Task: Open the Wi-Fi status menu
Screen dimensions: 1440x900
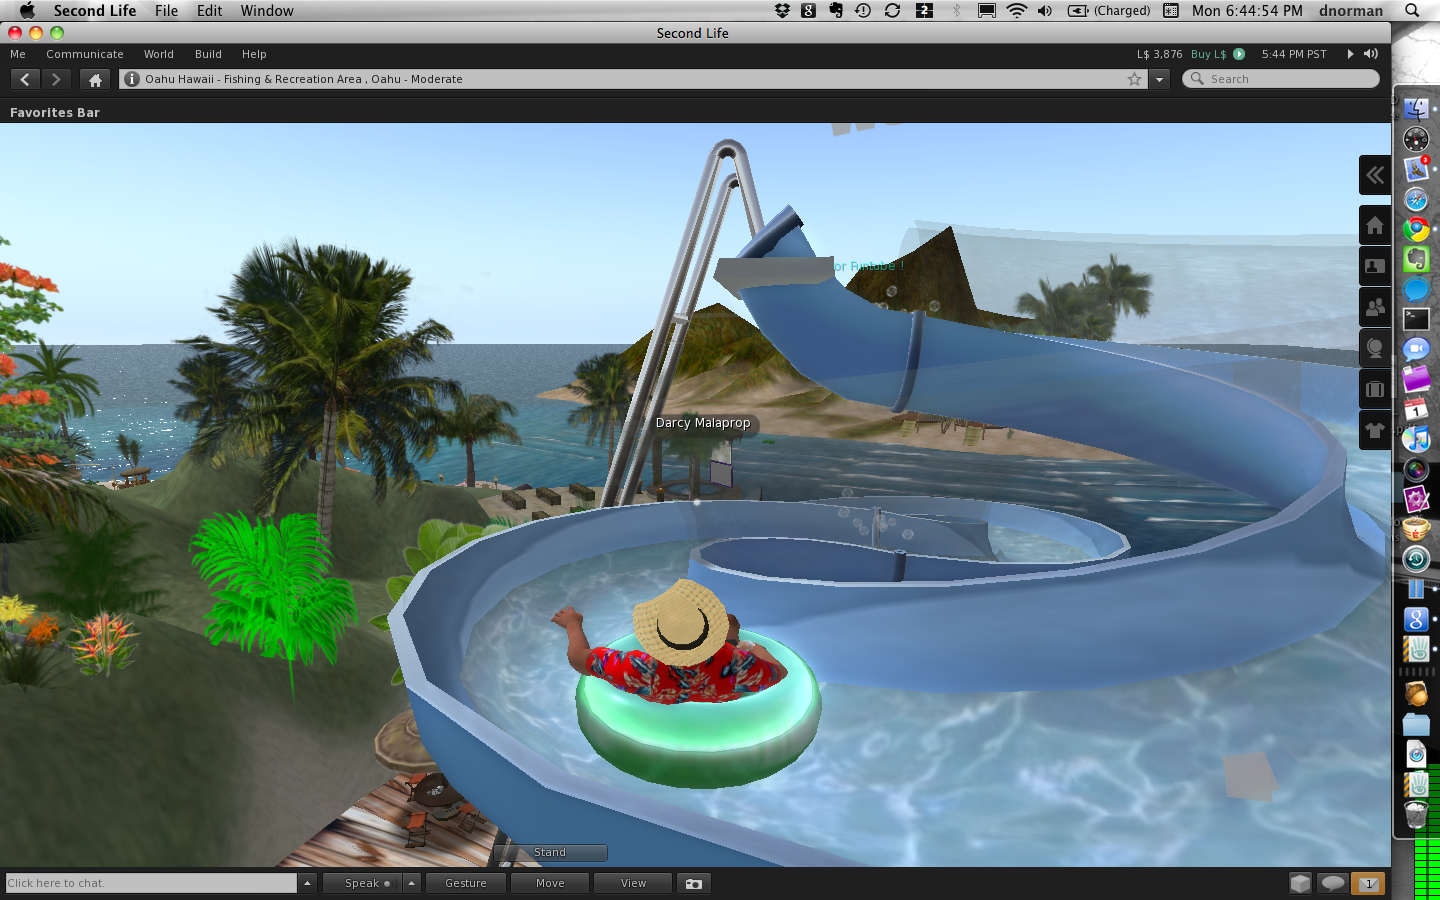Action: coord(1017,11)
